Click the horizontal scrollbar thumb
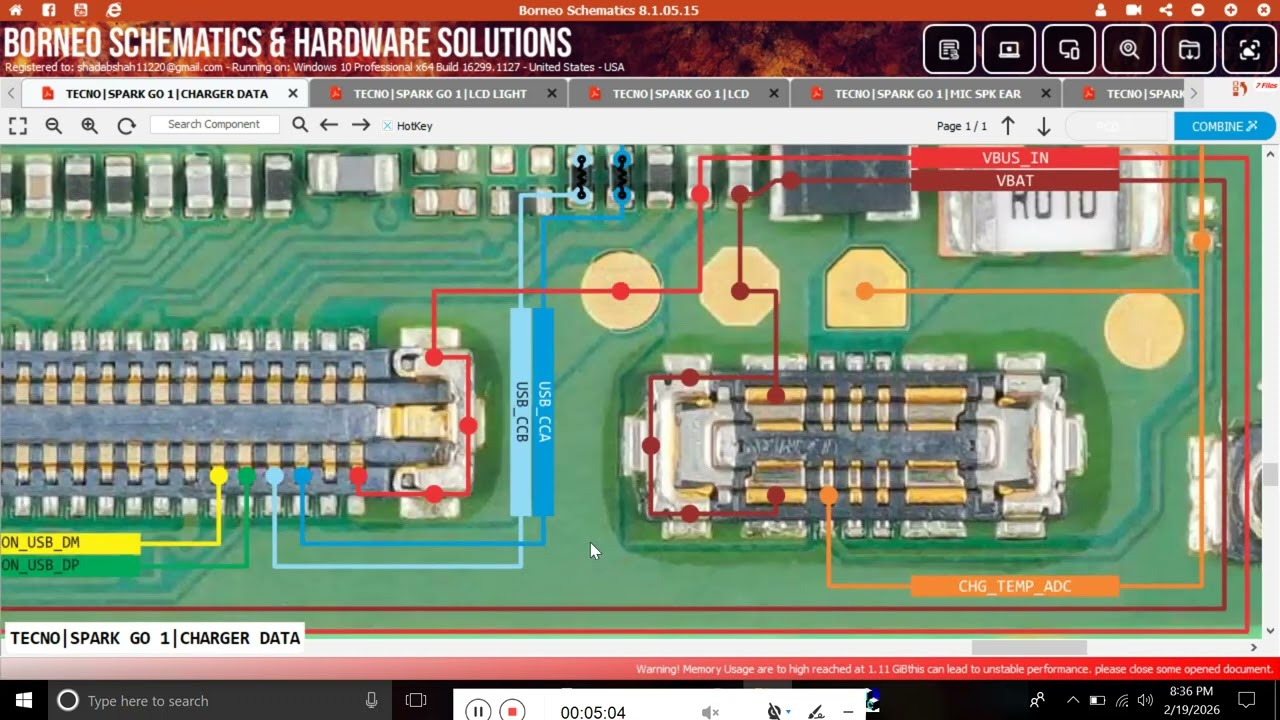Screen dimensions: 1280x720 click(1029, 648)
